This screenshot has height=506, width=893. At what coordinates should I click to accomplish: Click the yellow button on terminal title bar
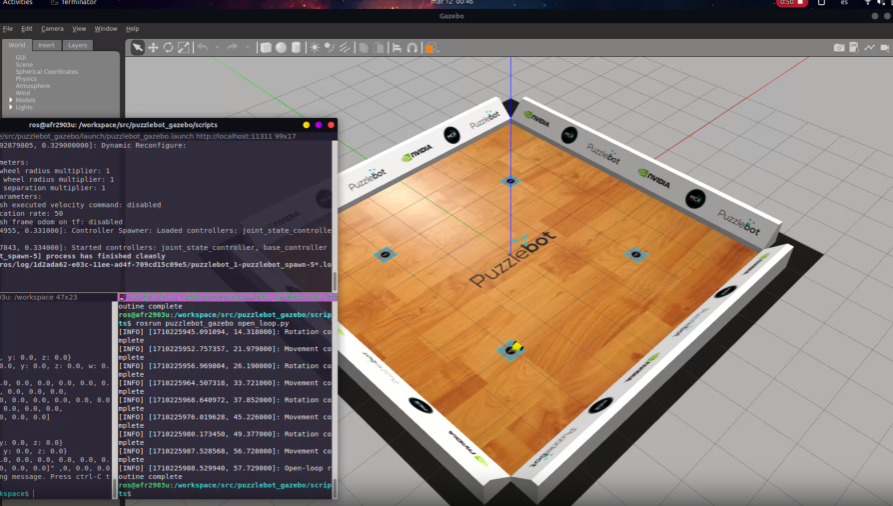click(x=306, y=125)
